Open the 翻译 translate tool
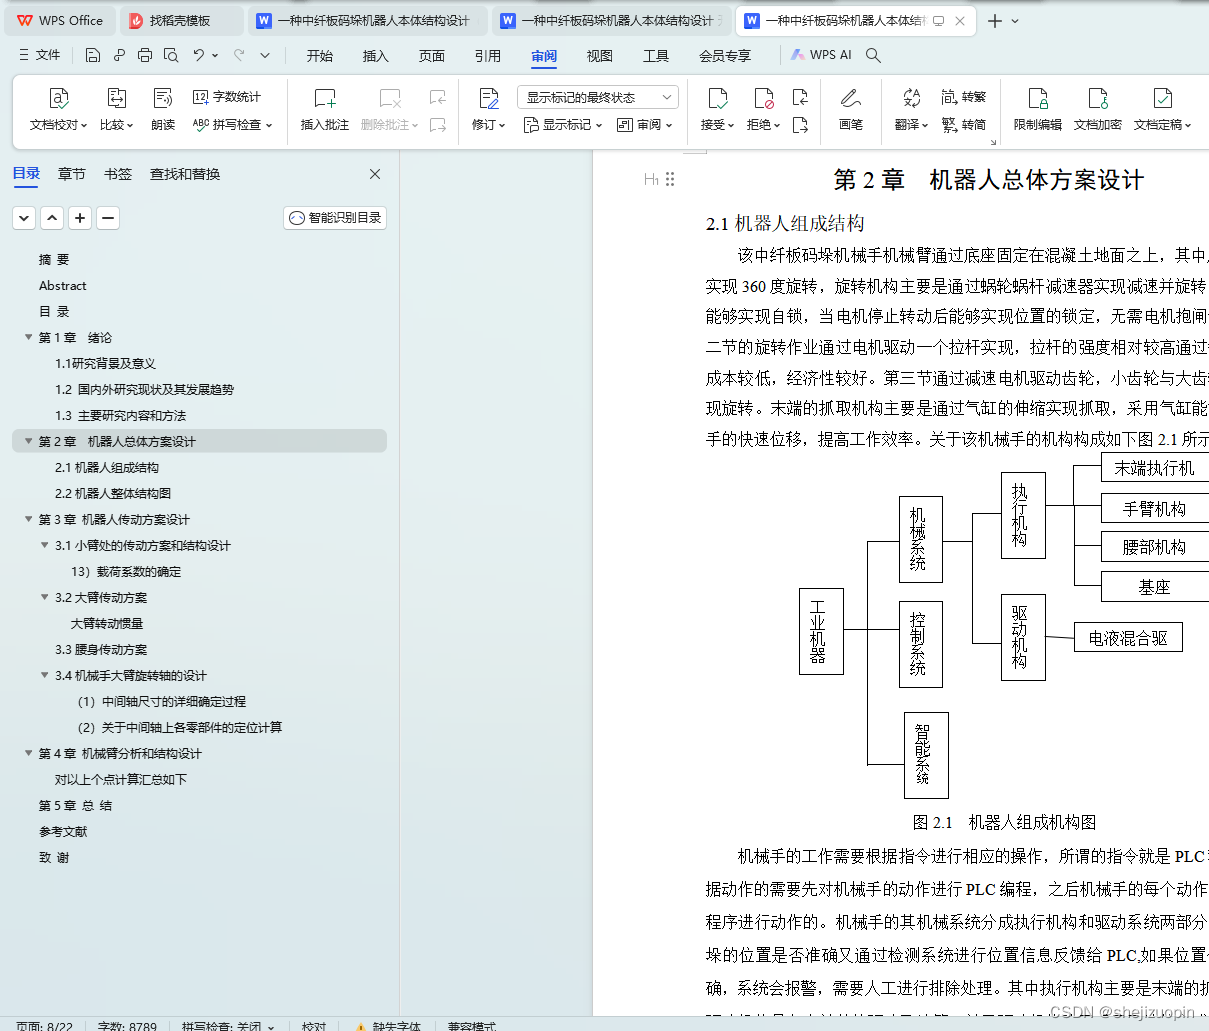Image resolution: width=1209 pixels, height=1031 pixels. 911,109
